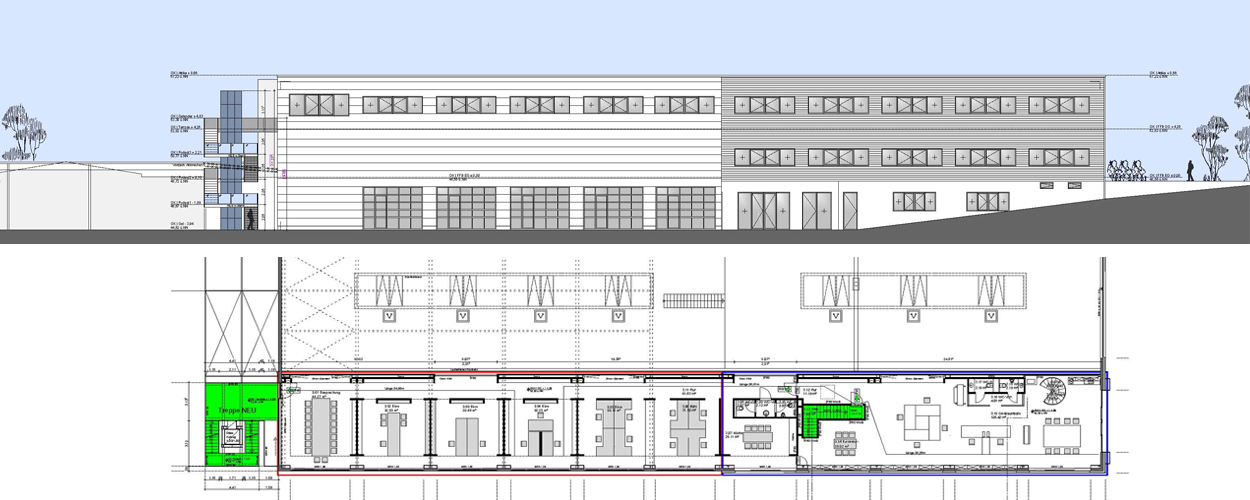Select the walking pedestrian silhouette on slope
Screen dimensions: 1250x500
pyautogui.click(x=1190, y=170)
